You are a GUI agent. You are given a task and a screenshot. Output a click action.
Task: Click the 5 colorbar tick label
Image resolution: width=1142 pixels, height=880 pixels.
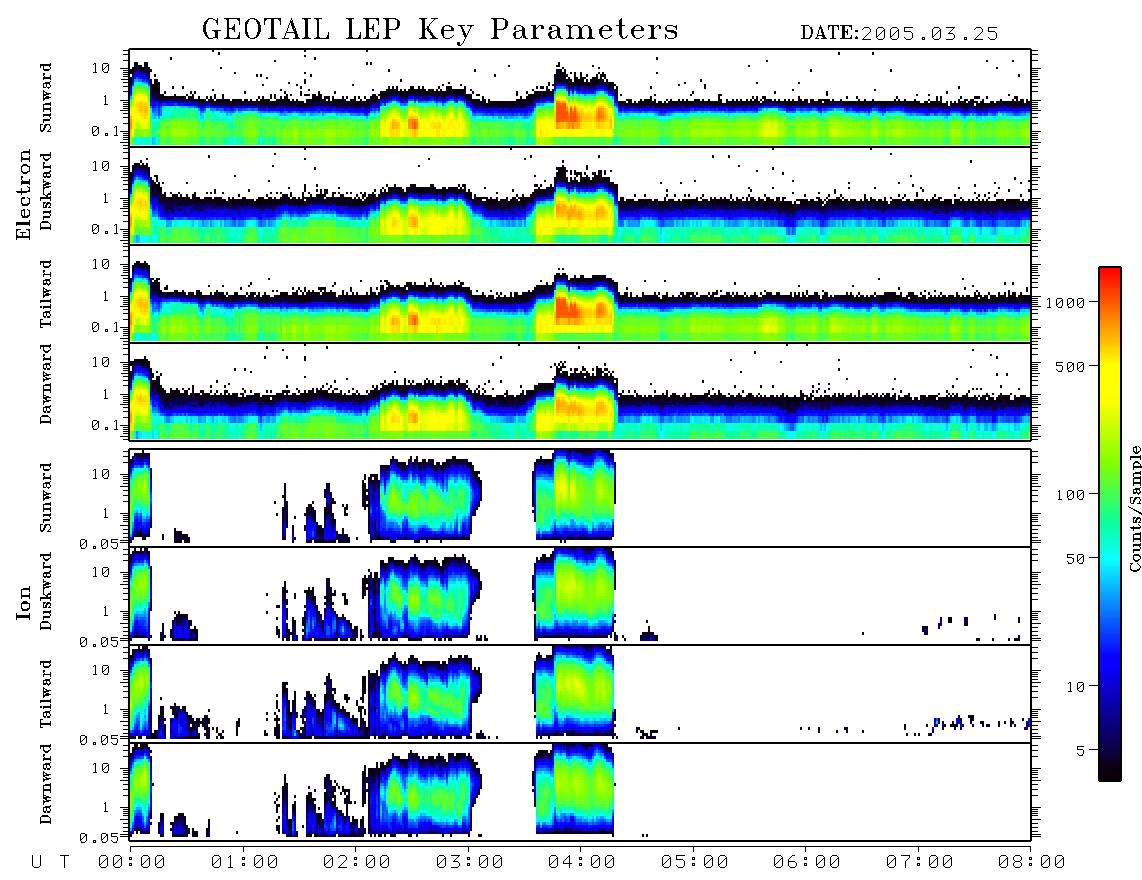point(1080,750)
